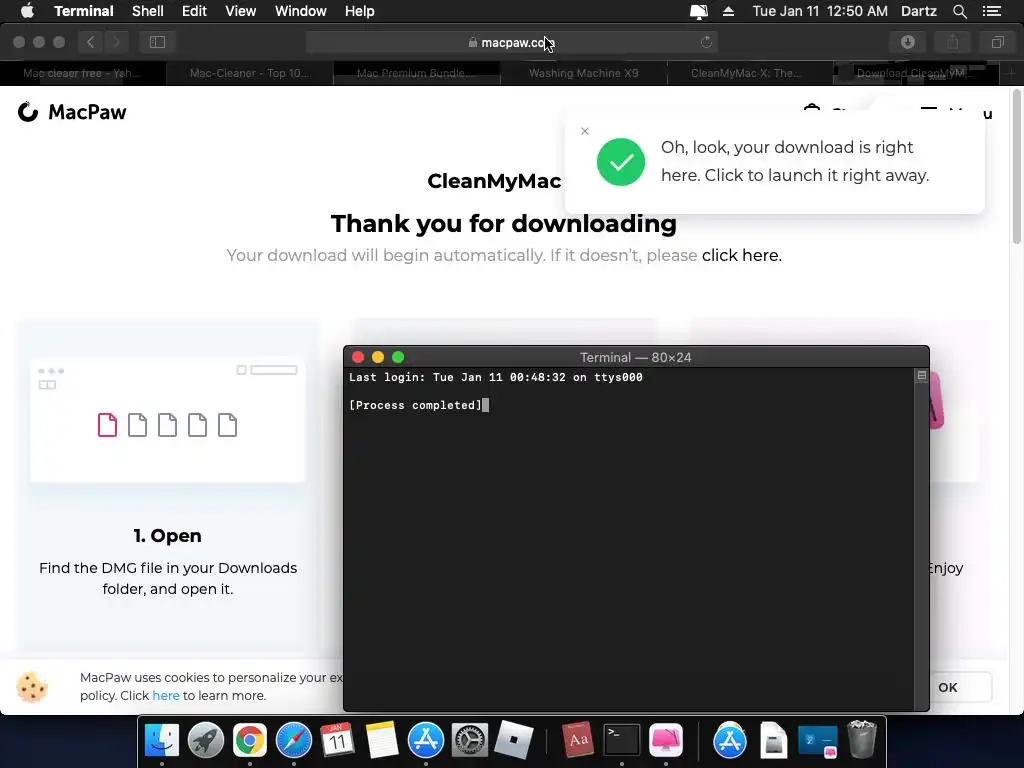Click the Dartz user name in menu bar

point(918,11)
